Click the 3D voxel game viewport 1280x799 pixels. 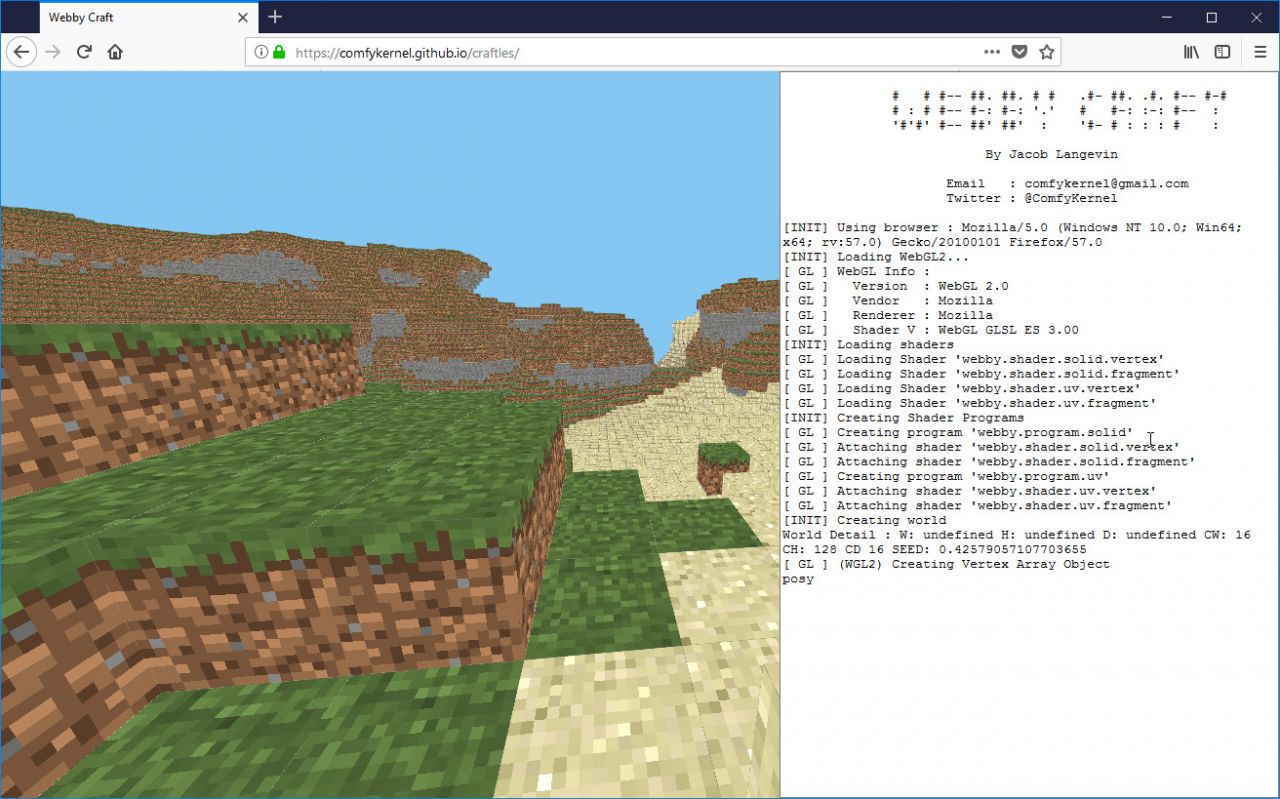coord(390,430)
